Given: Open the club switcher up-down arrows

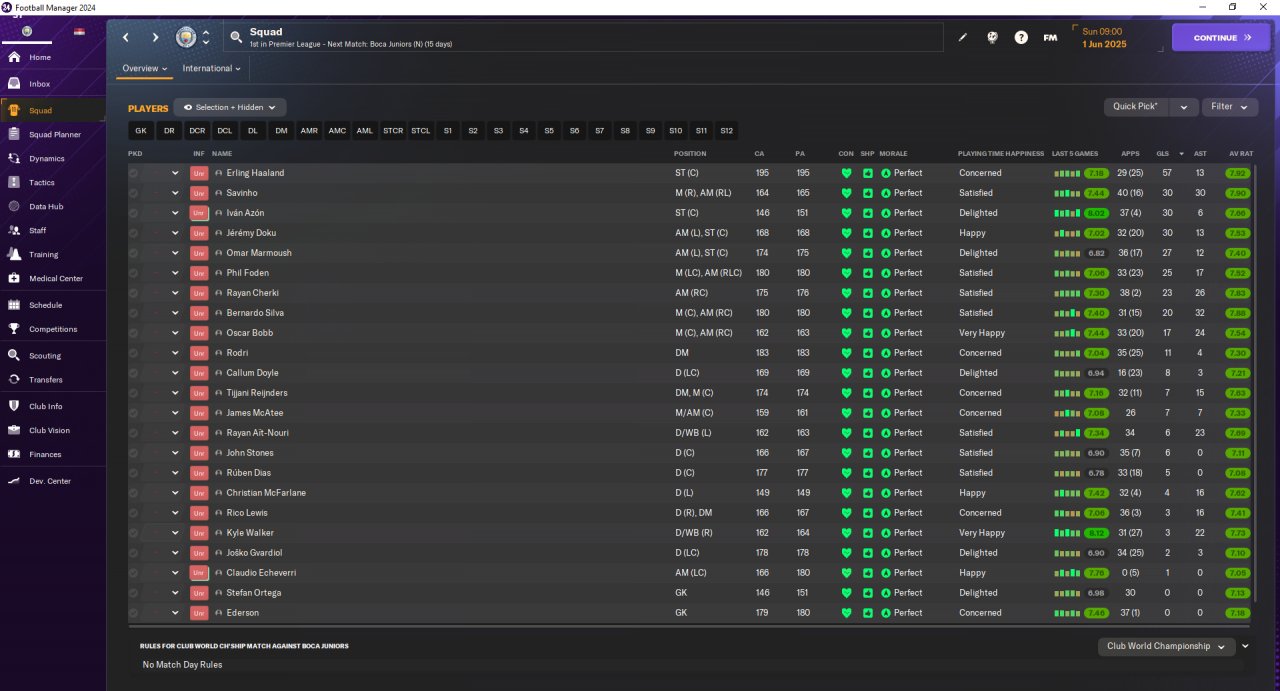Looking at the screenshot, I should (x=206, y=38).
